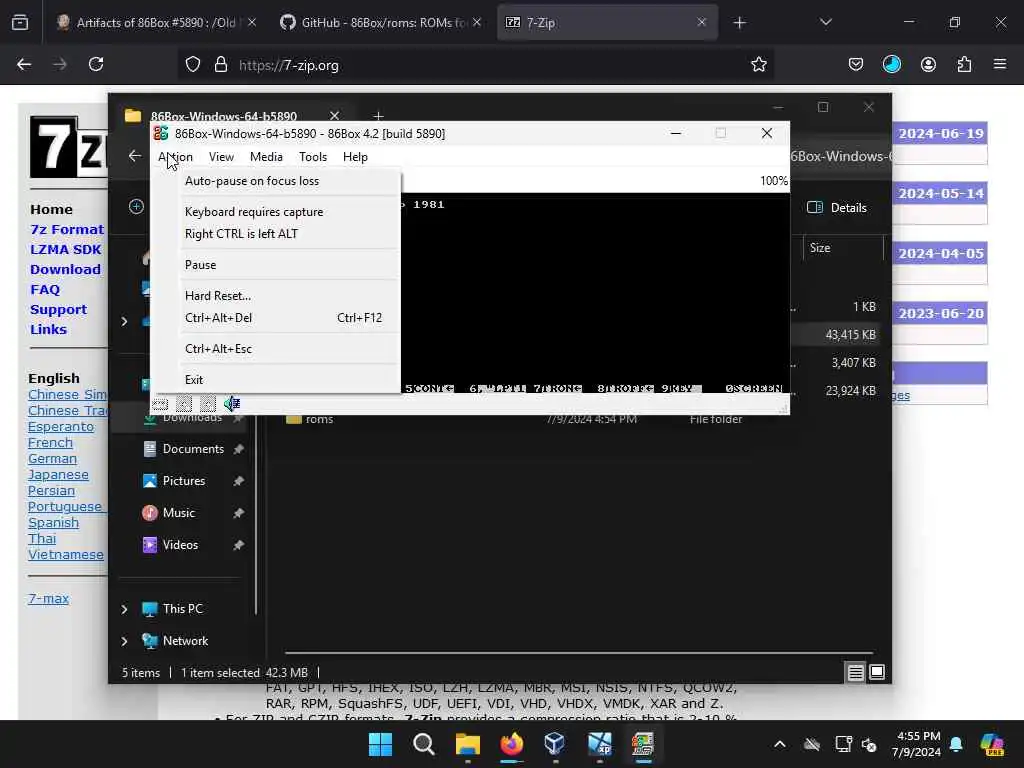1024x768 pixels.
Task: Open Windows Search from taskbar
Action: 424,744
